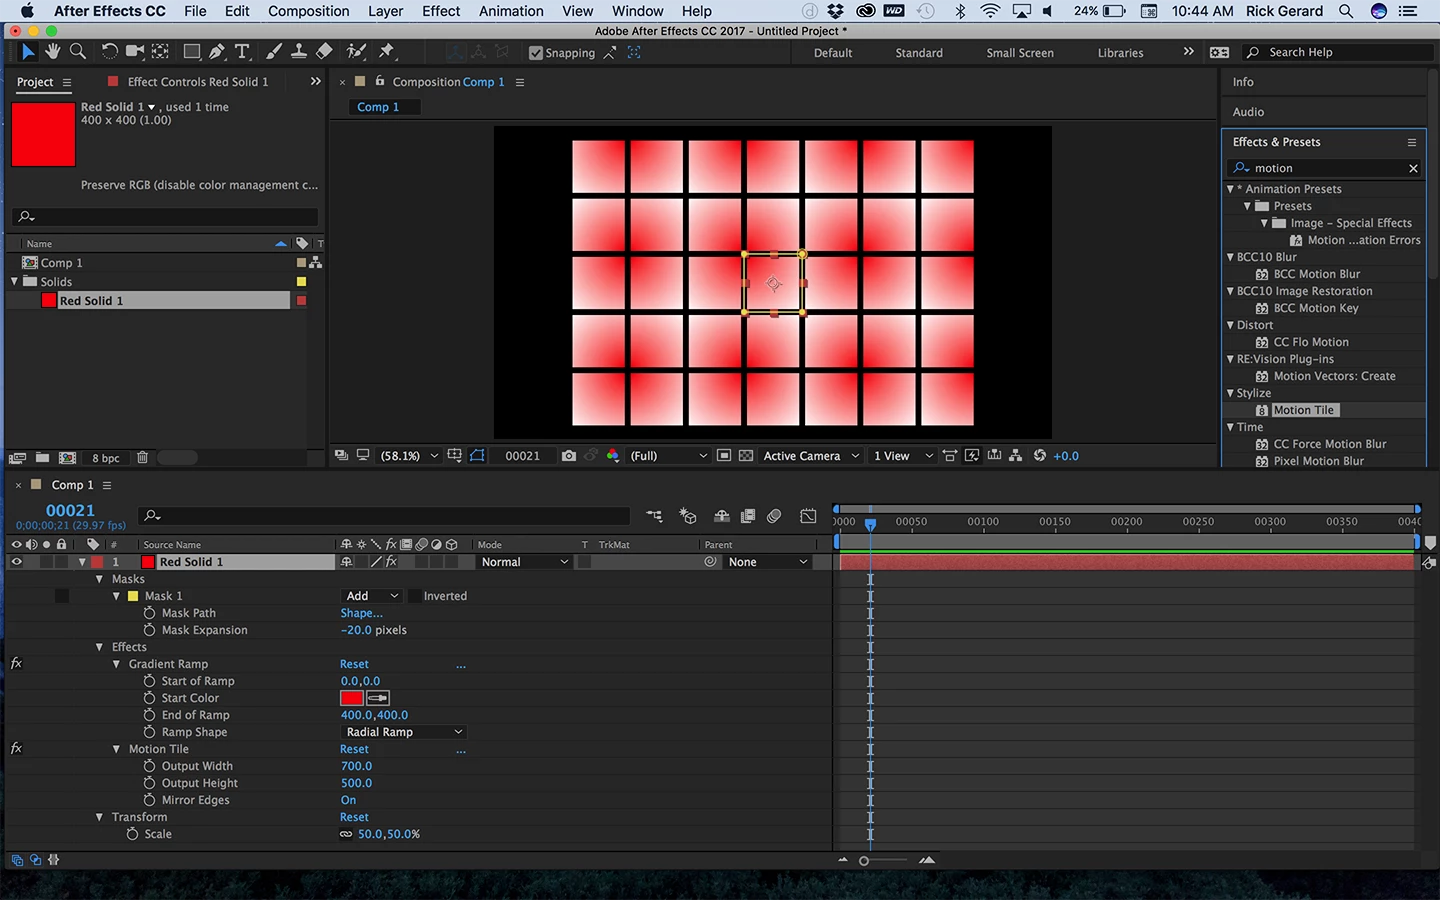Open the Ramp Shape Radial Ramp dropdown
Viewport: 1440px width, 900px height.
pos(403,732)
